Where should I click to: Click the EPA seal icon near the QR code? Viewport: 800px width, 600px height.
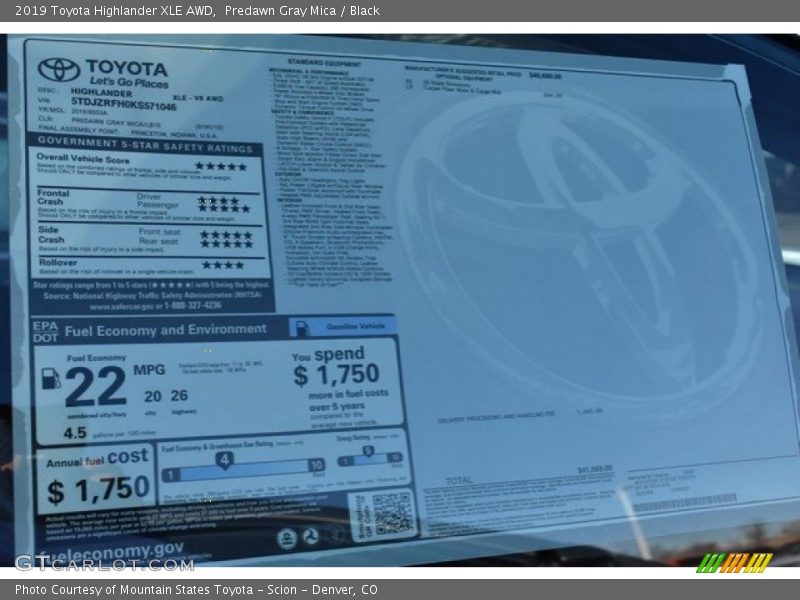[287, 539]
